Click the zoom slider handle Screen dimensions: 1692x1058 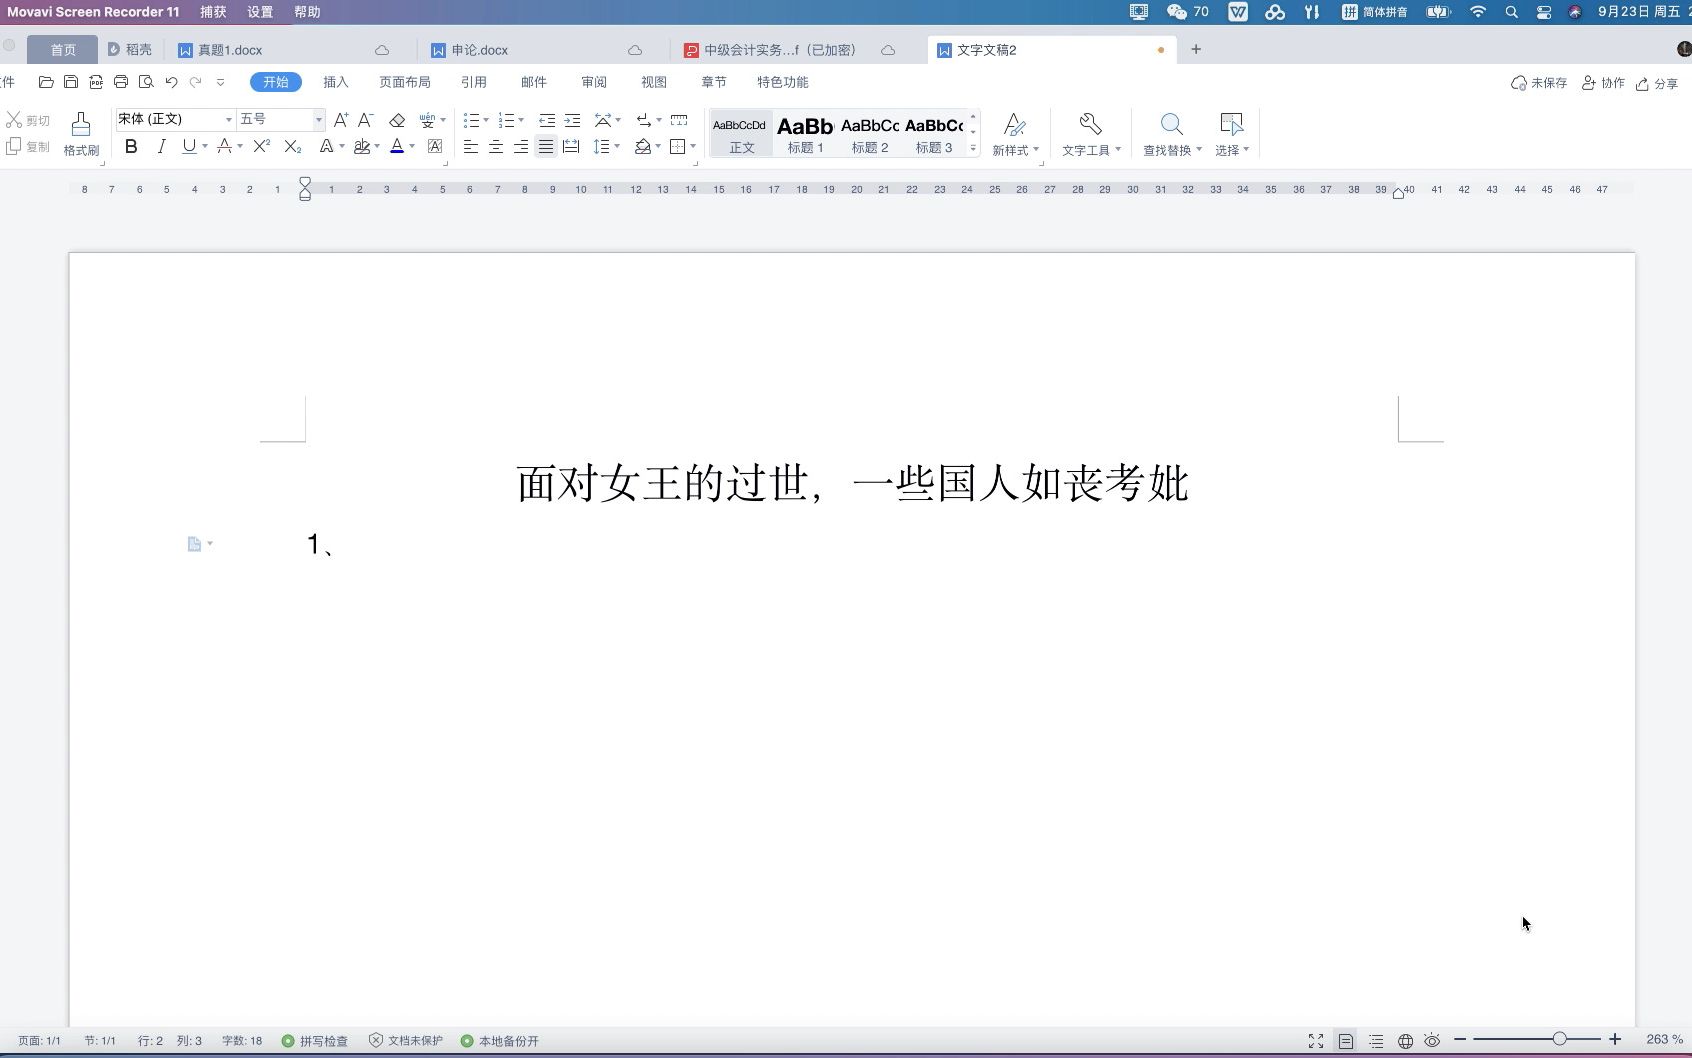(x=1559, y=1040)
